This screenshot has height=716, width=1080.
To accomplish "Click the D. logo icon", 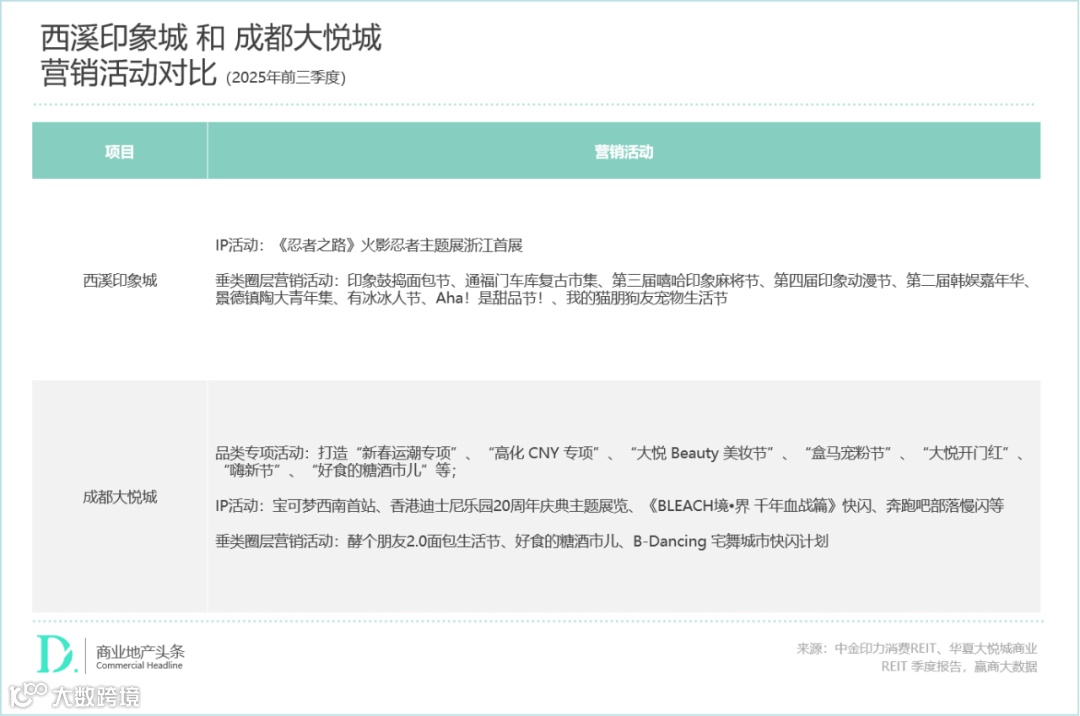I will click(56, 653).
